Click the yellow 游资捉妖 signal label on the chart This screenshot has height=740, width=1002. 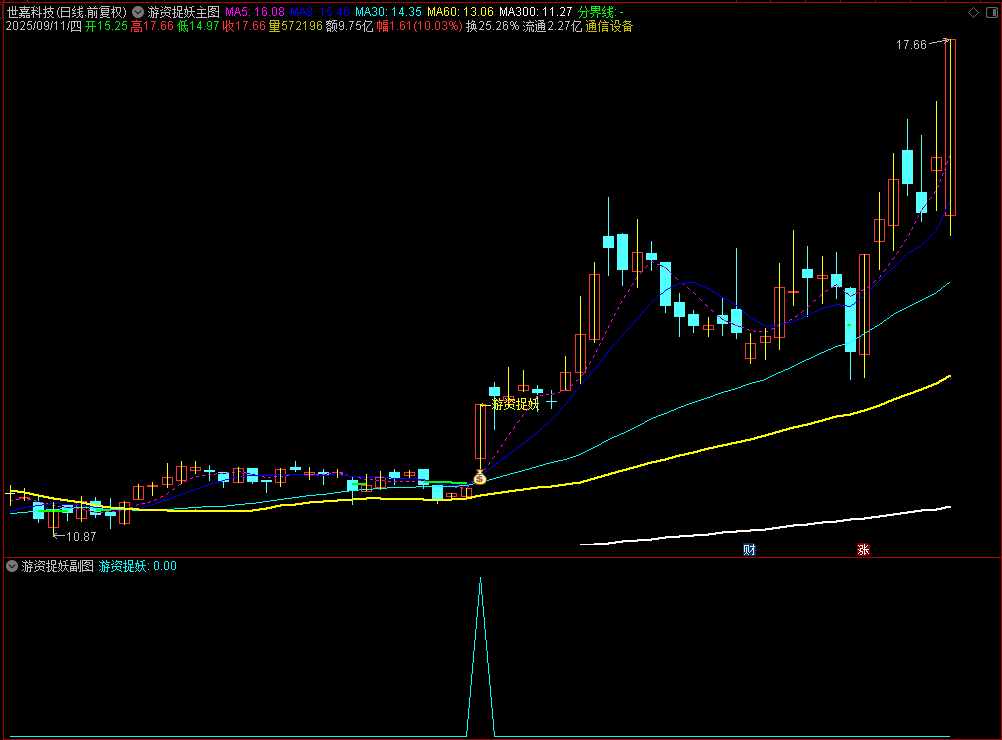515,404
